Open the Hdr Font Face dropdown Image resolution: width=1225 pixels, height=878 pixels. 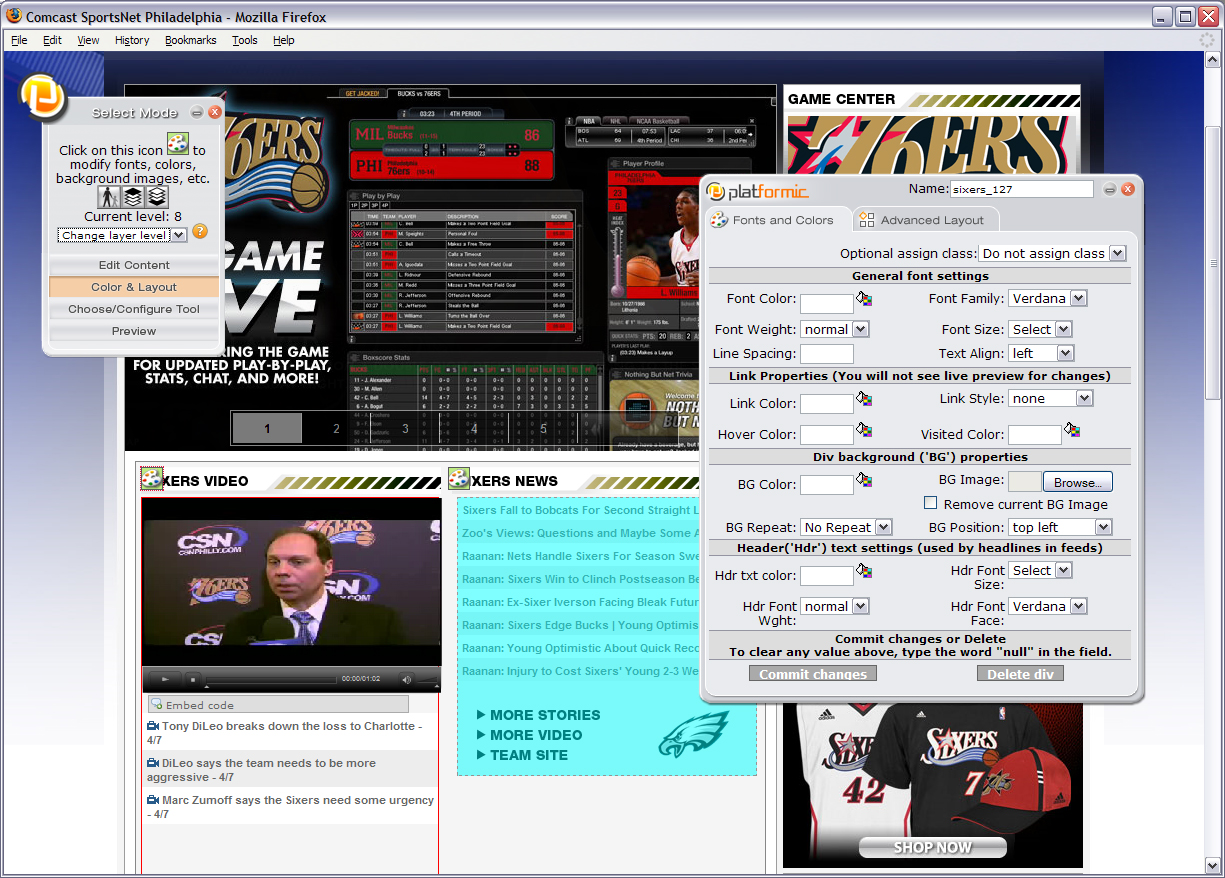point(1047,606)
